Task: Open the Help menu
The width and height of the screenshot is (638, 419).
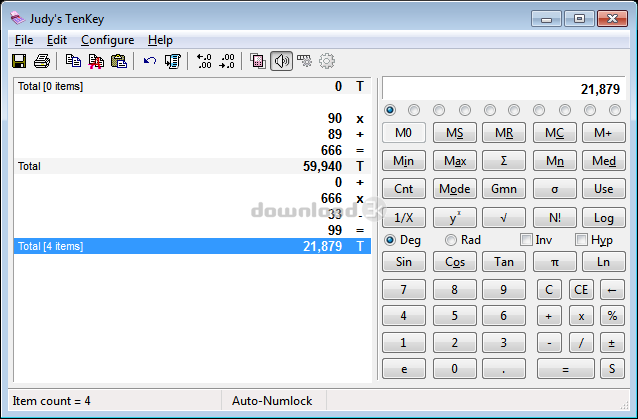Action: point(160,40)
